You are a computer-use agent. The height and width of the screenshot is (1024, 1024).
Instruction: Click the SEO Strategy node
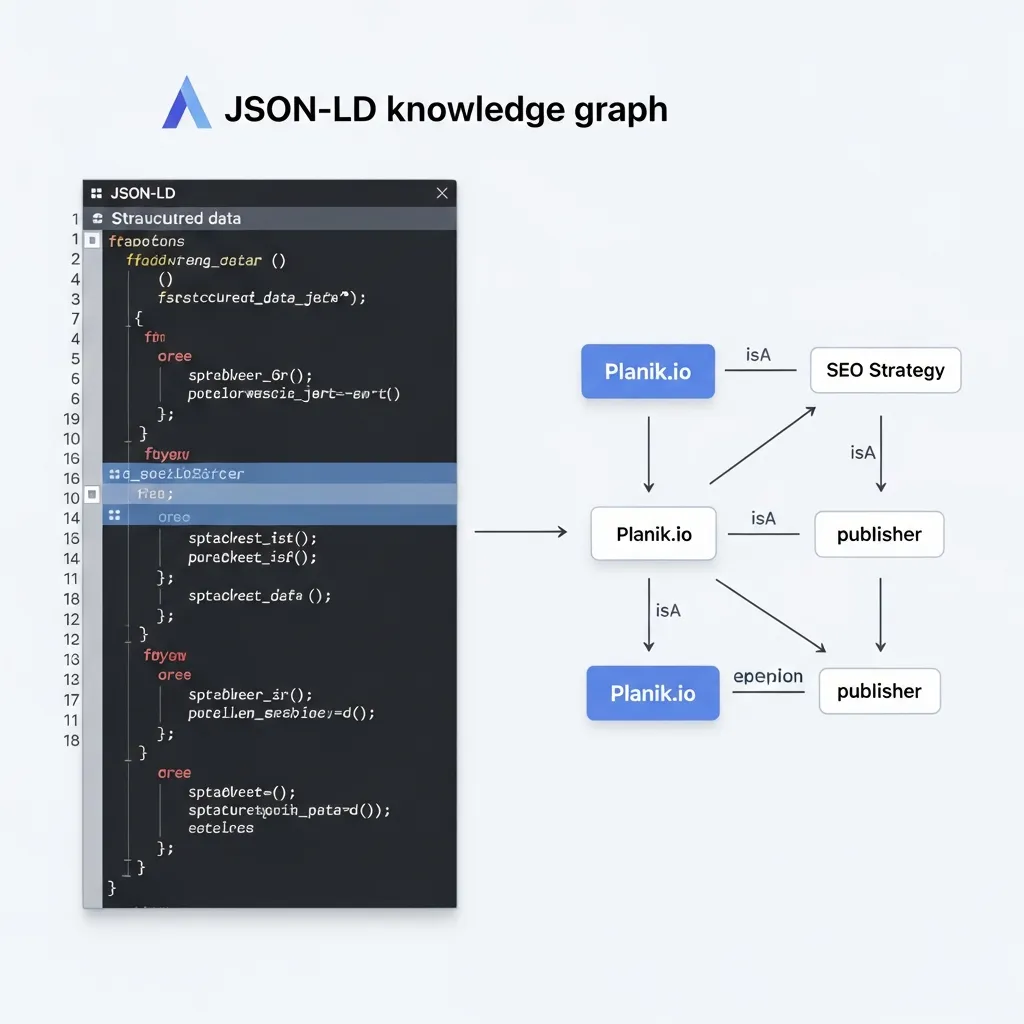885,370
